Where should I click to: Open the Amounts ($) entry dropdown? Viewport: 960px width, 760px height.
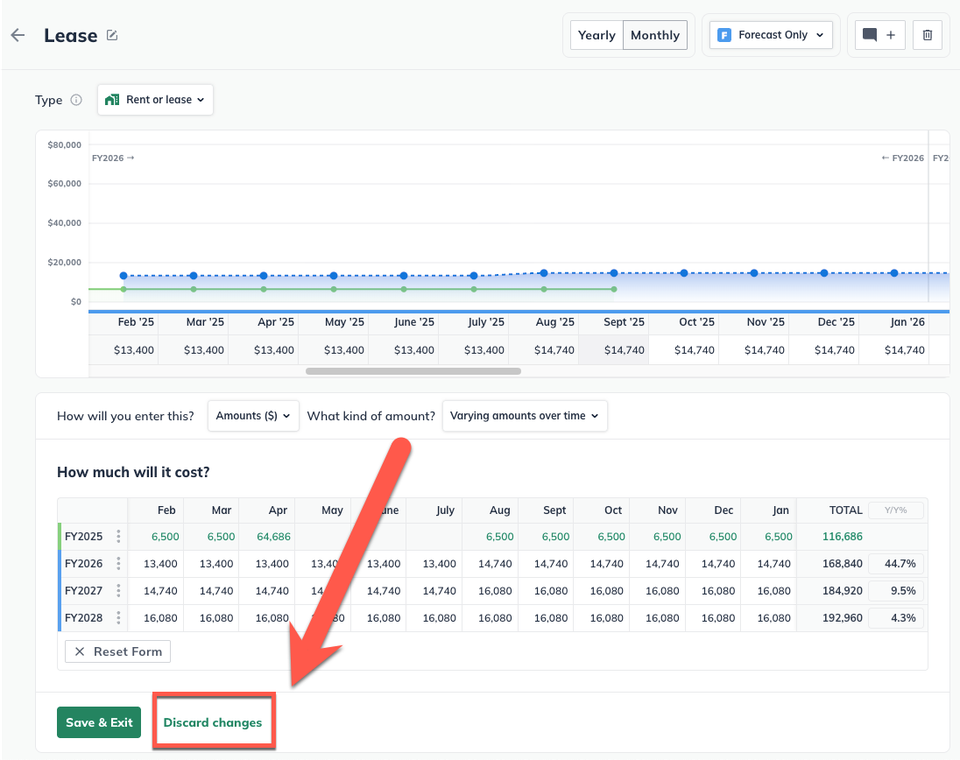pos(253,416)
